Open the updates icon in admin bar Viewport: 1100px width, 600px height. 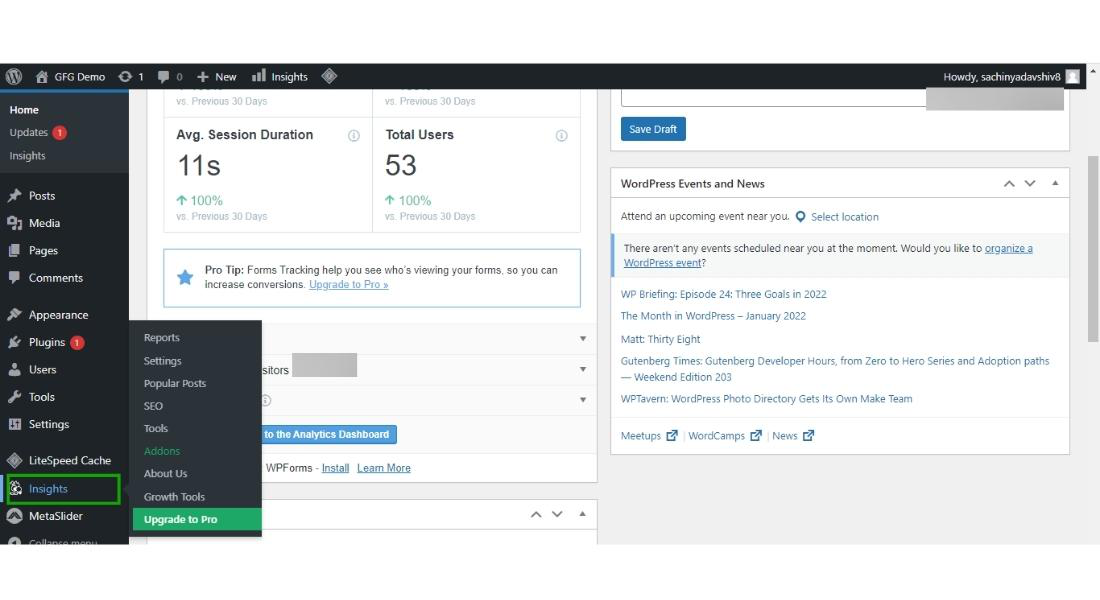coord(125,76)
